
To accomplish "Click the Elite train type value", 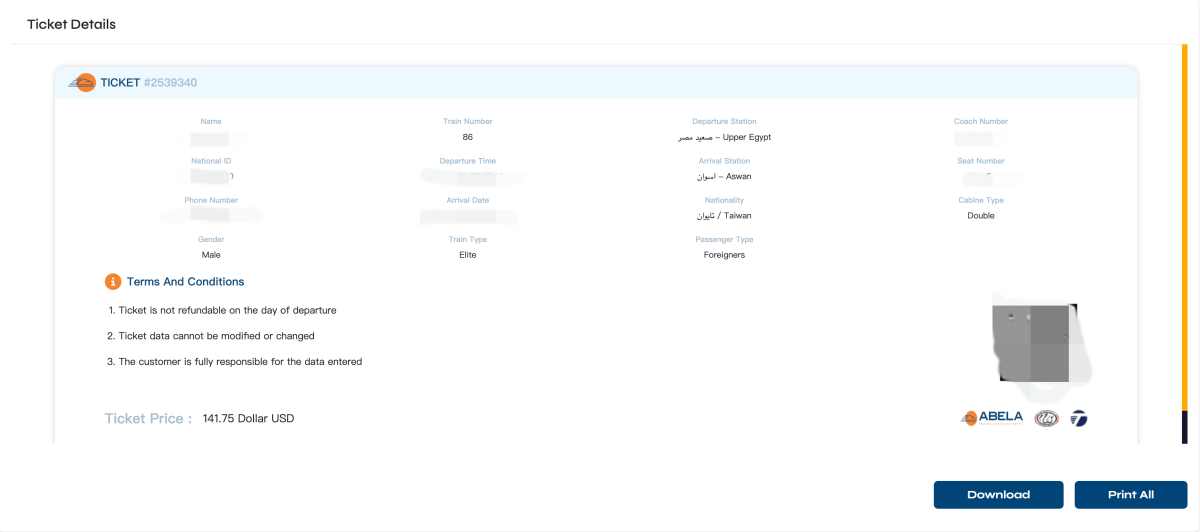I will click(x=468, y=255).
